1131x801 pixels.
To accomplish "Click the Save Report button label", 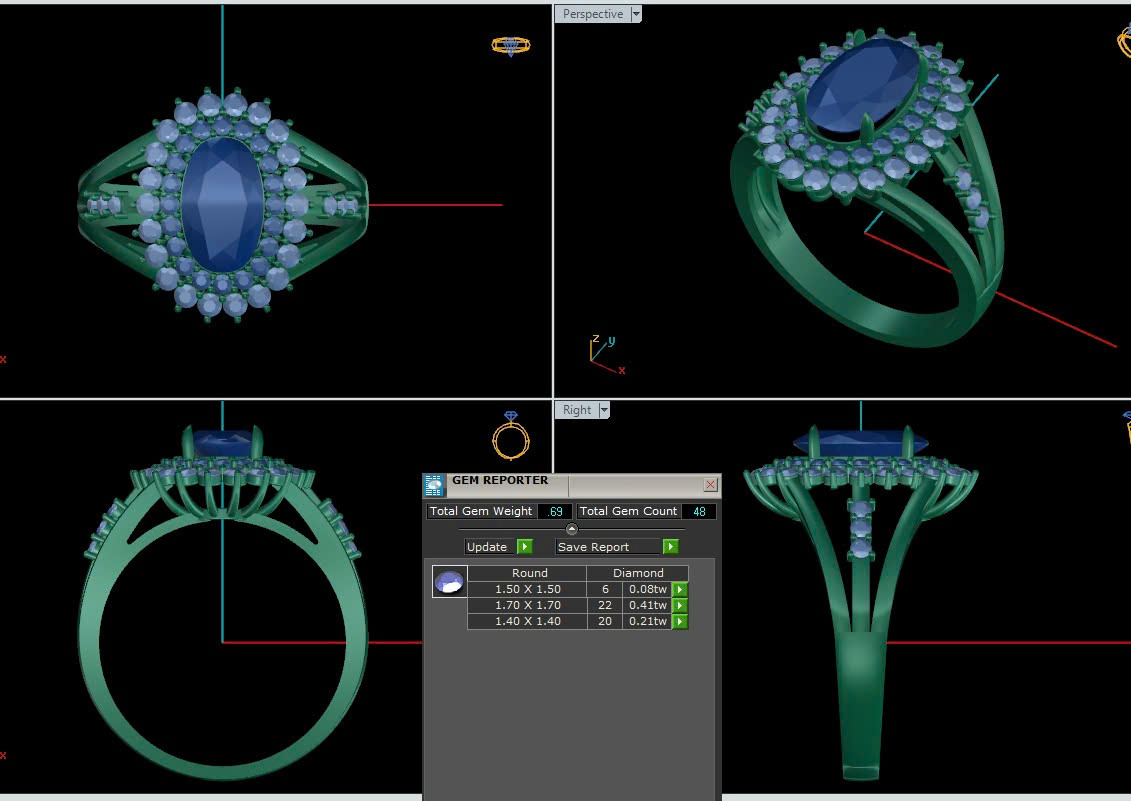I will tap(594, 547).
